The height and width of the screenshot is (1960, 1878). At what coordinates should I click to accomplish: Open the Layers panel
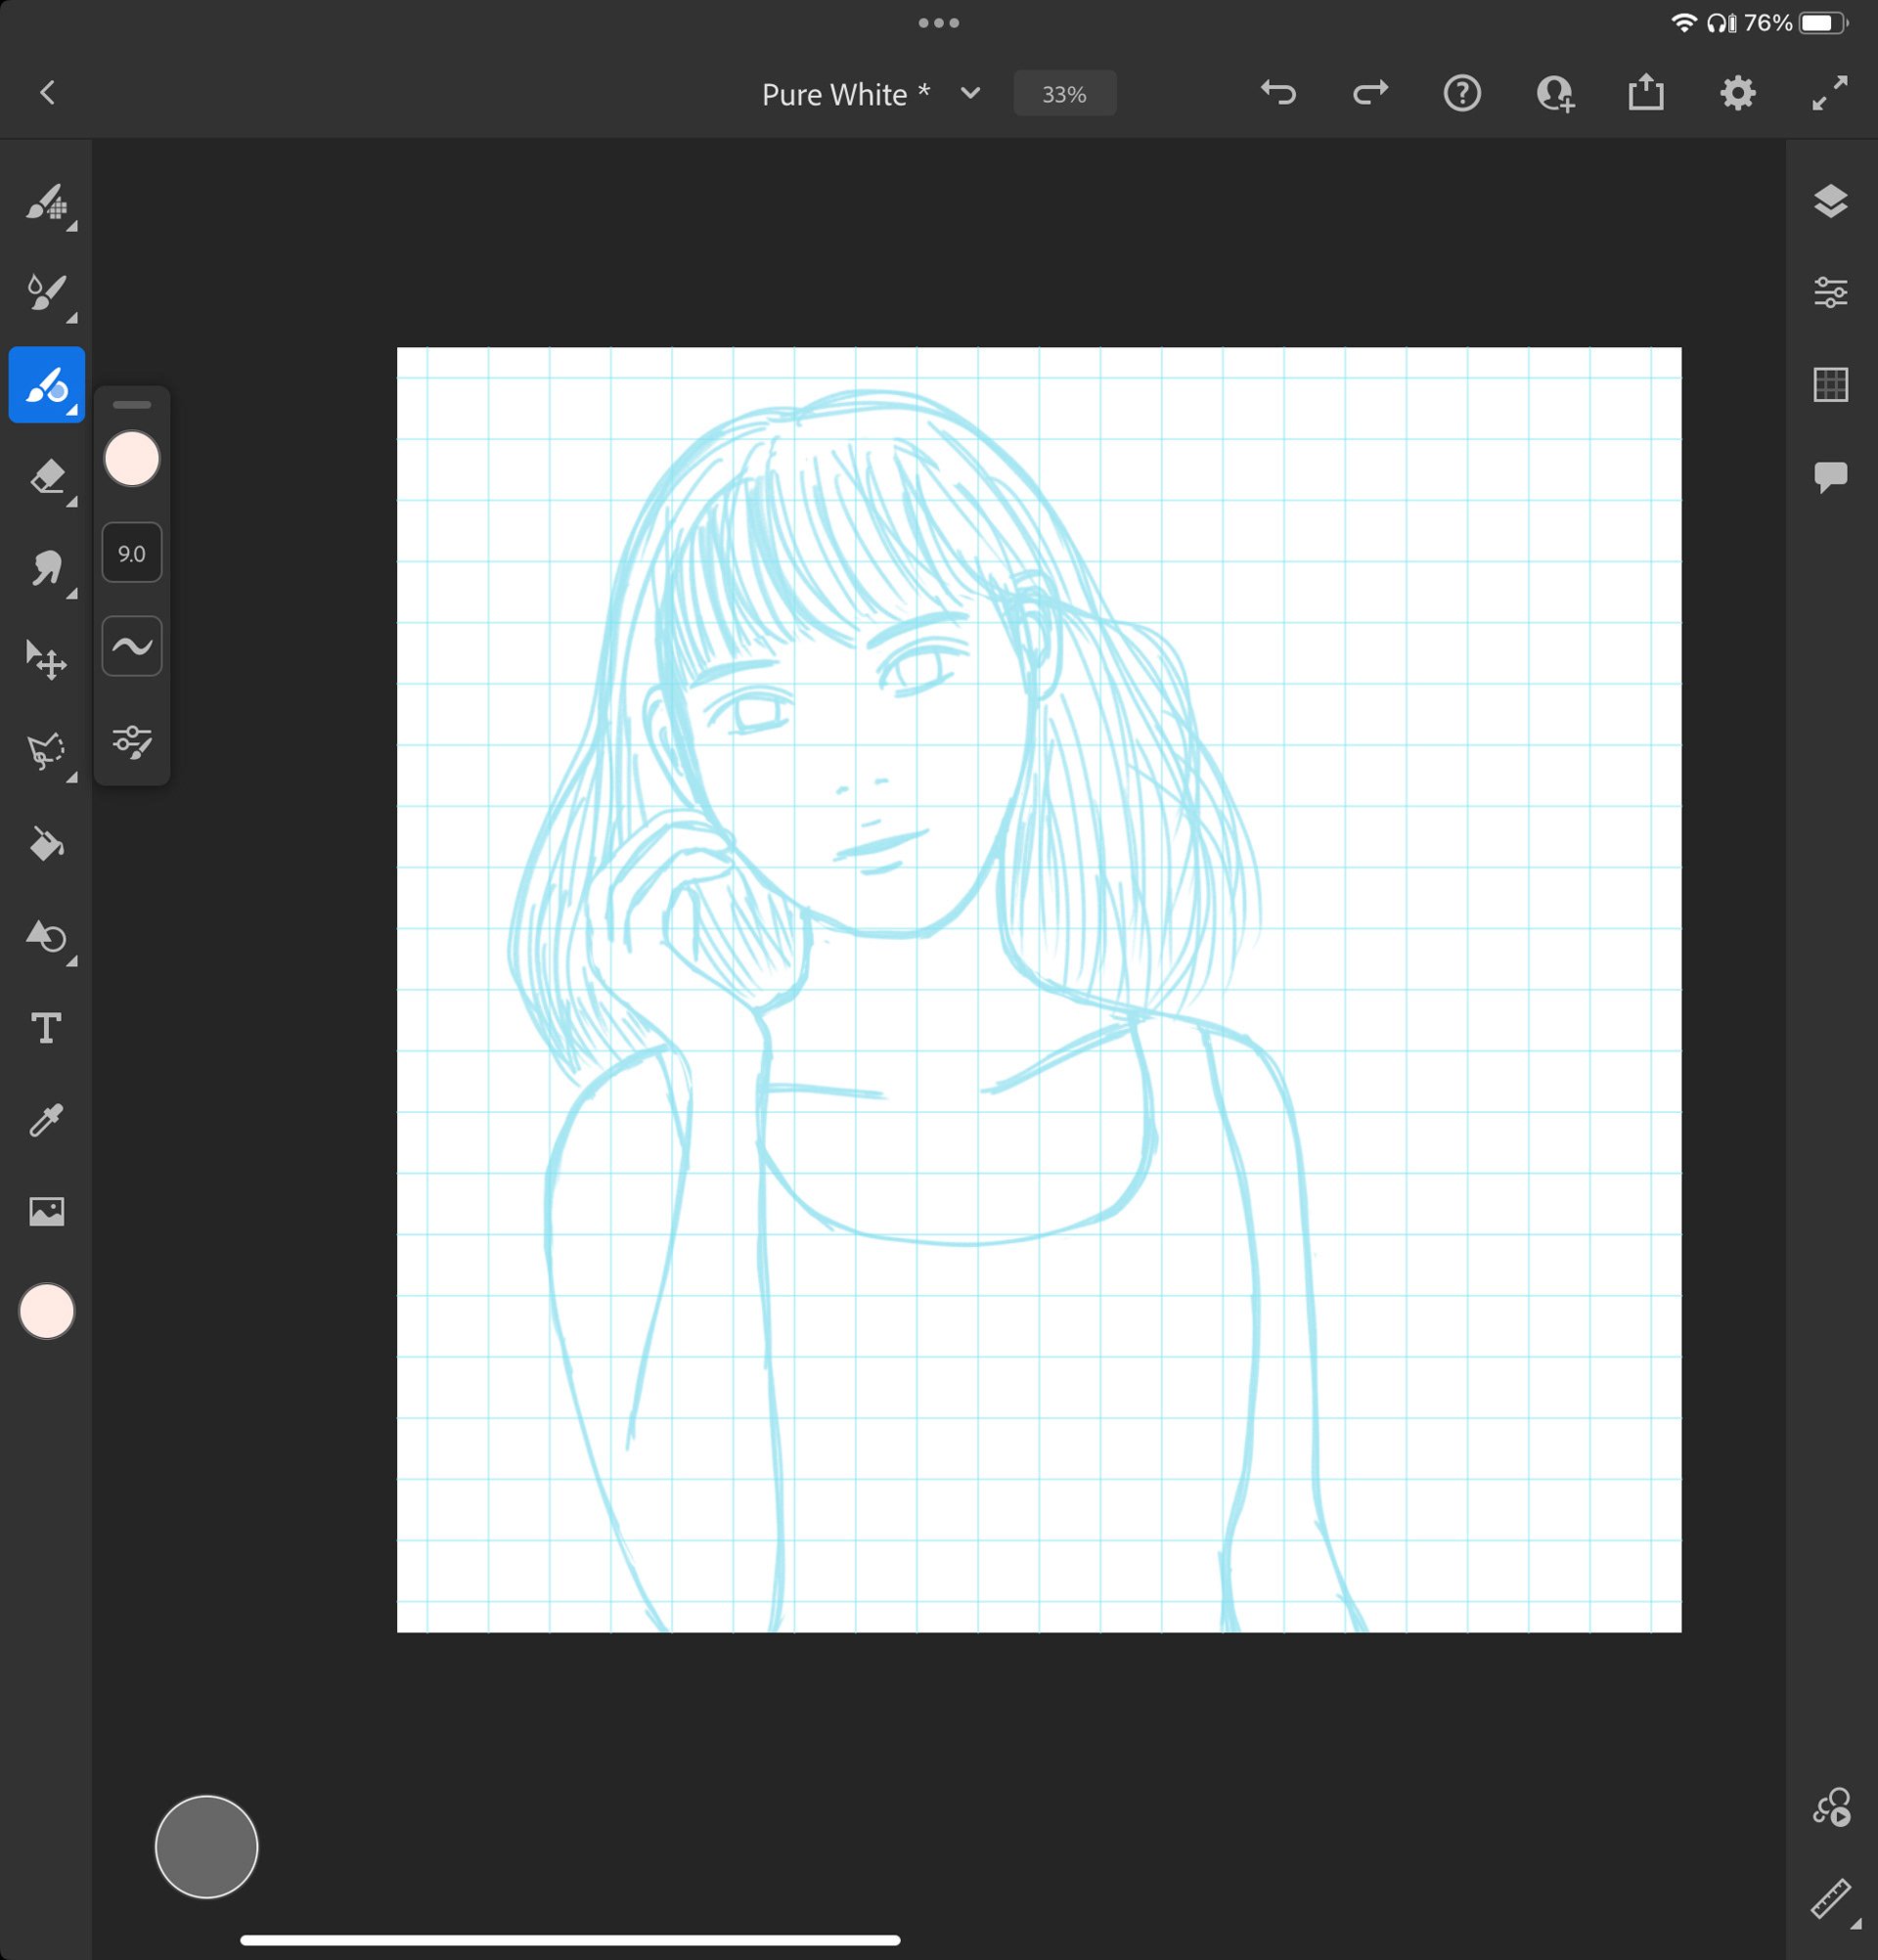coord(1829,201)
